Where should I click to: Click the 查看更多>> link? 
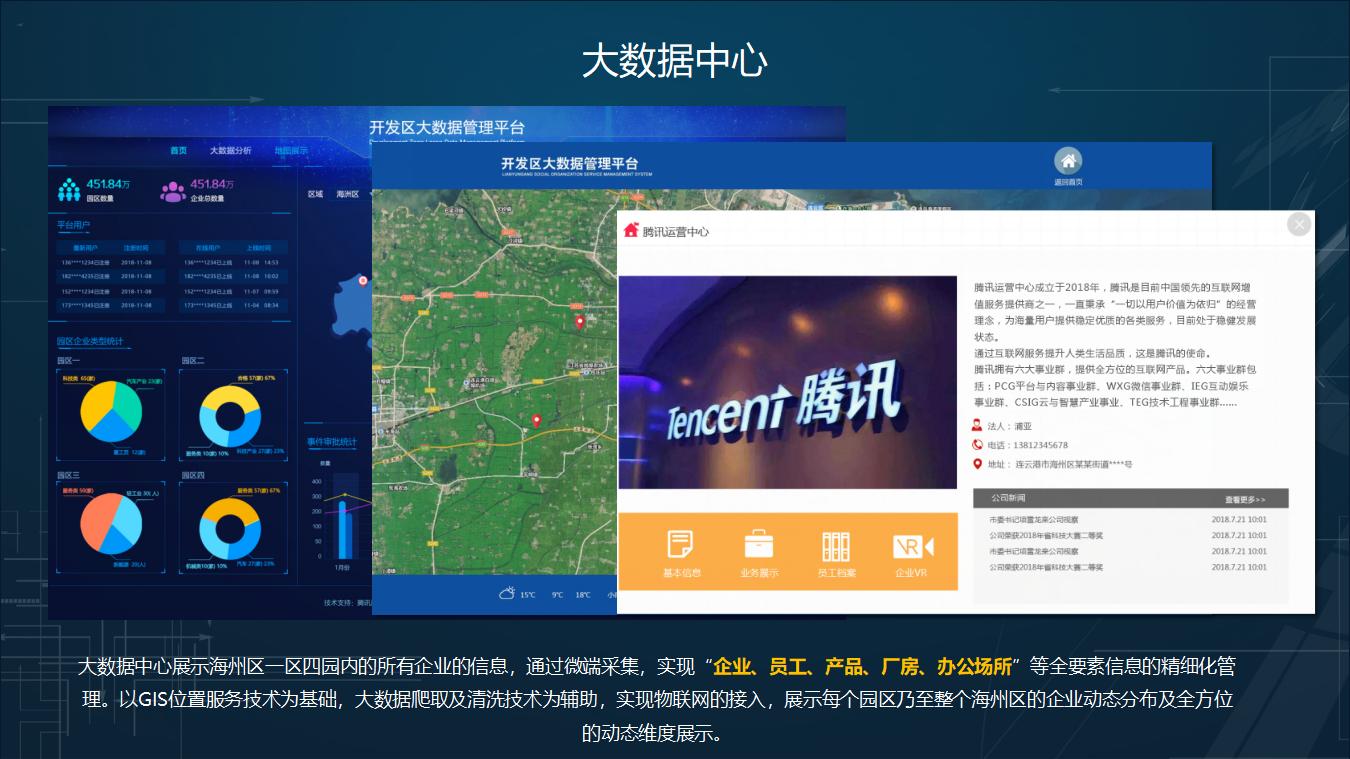[x=1244, y=499]
